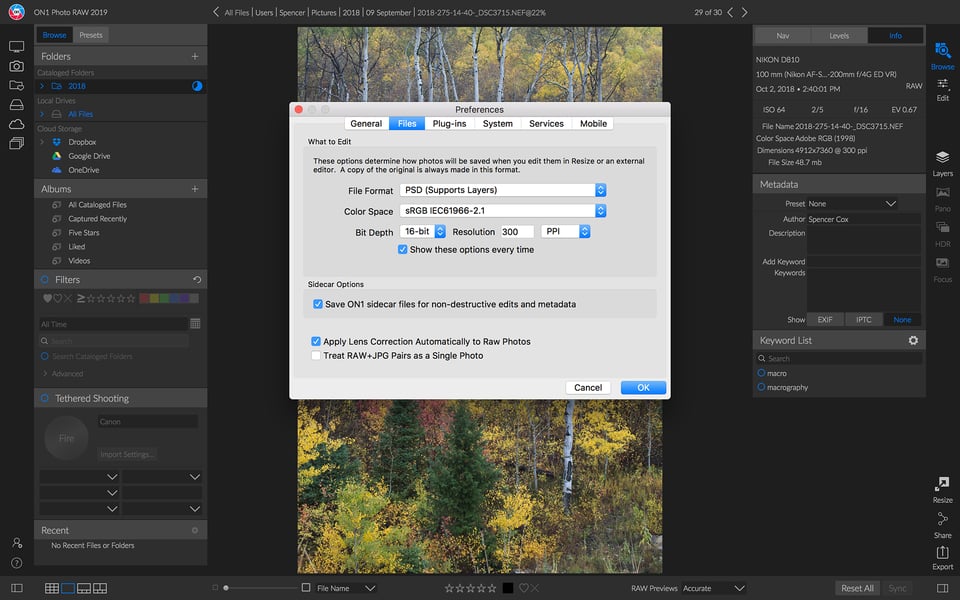Show IPTC metadata button
Viewport: 960px width, 600px height.
(x=863, y=320)
